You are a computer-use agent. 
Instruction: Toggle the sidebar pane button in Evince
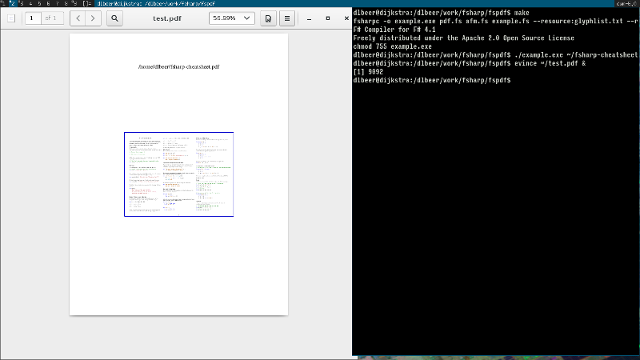(x=11, y=18)
